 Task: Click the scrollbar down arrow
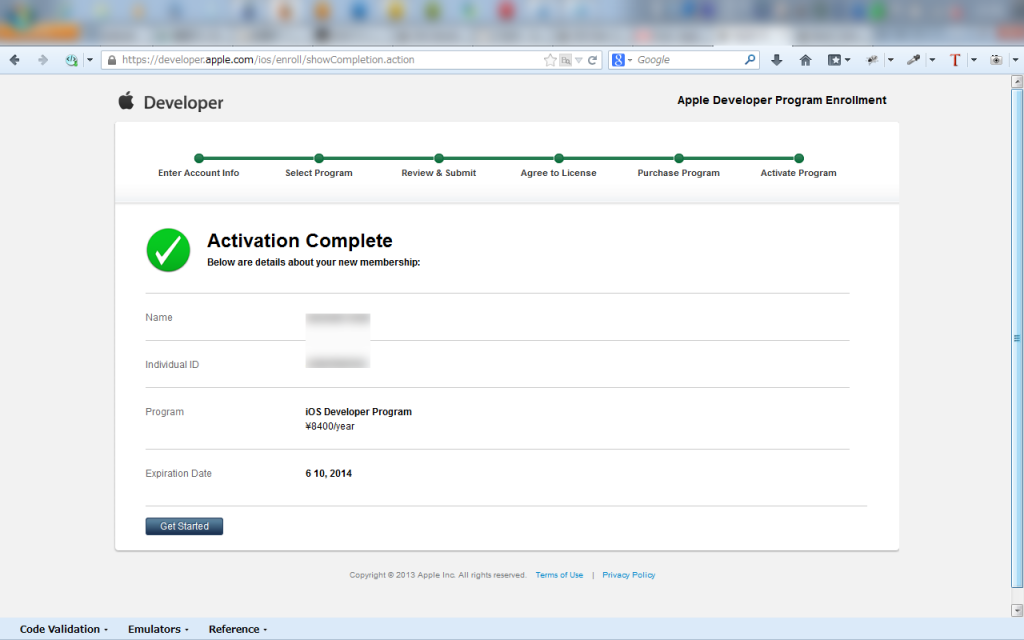(x=1017, y=610)
